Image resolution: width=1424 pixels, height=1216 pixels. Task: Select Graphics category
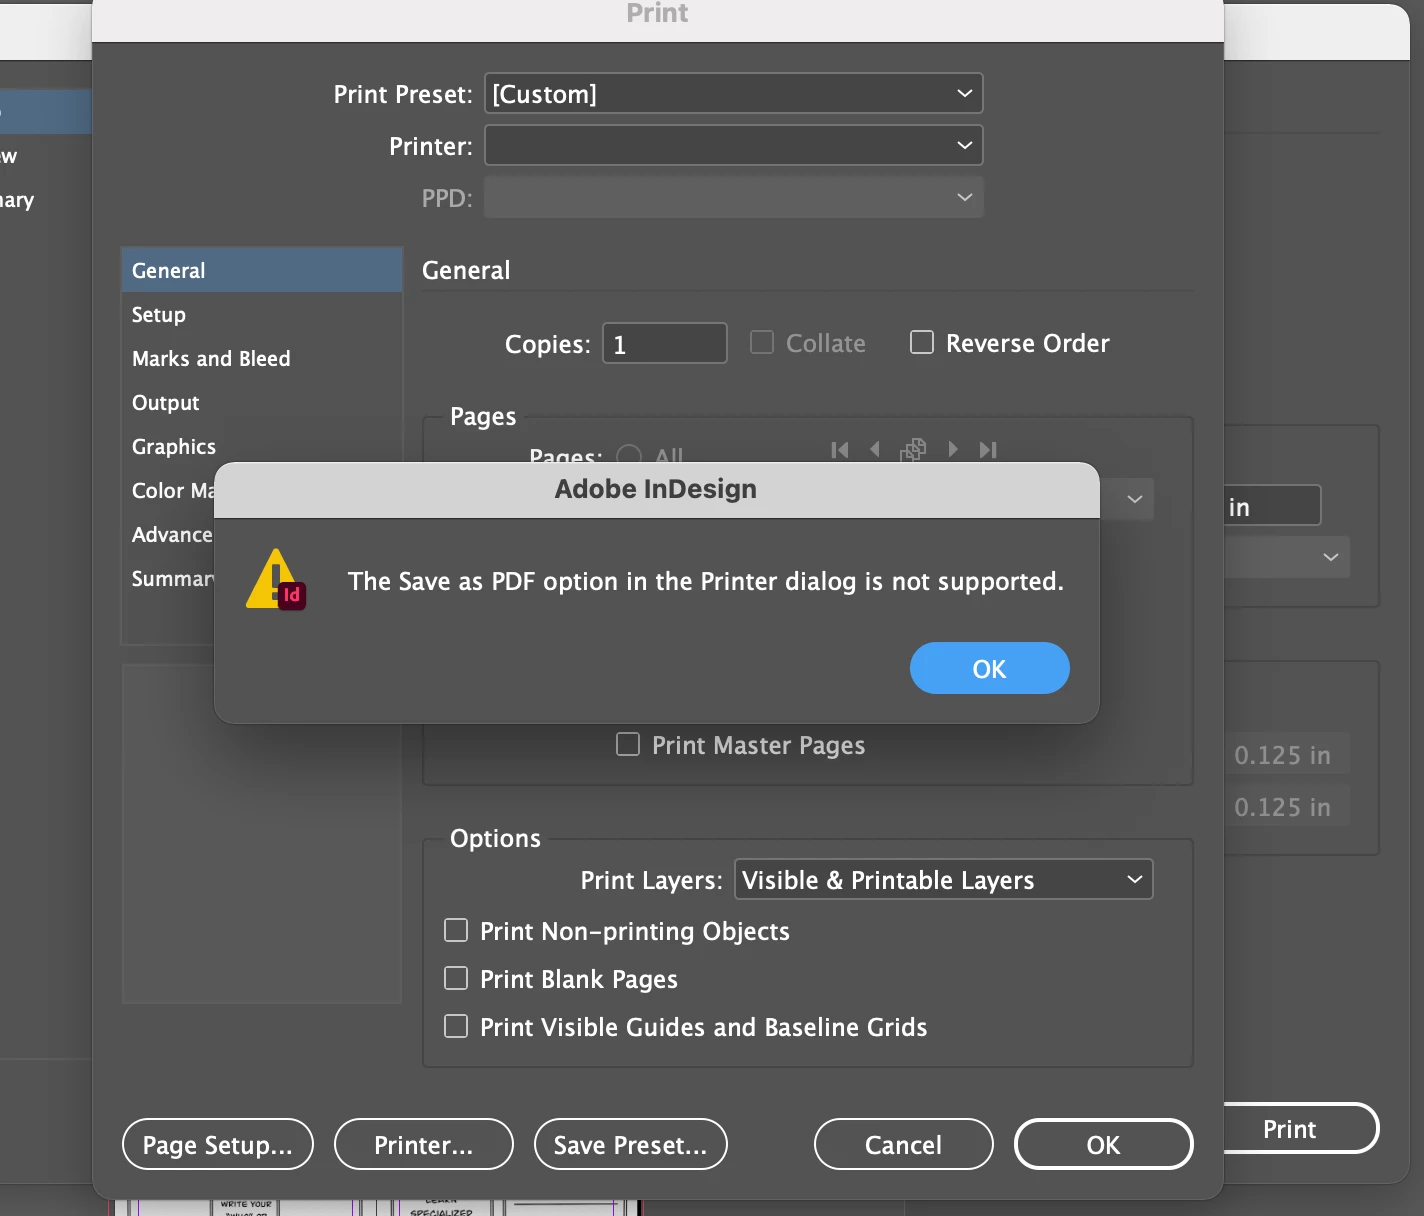[x=262, y=446]
